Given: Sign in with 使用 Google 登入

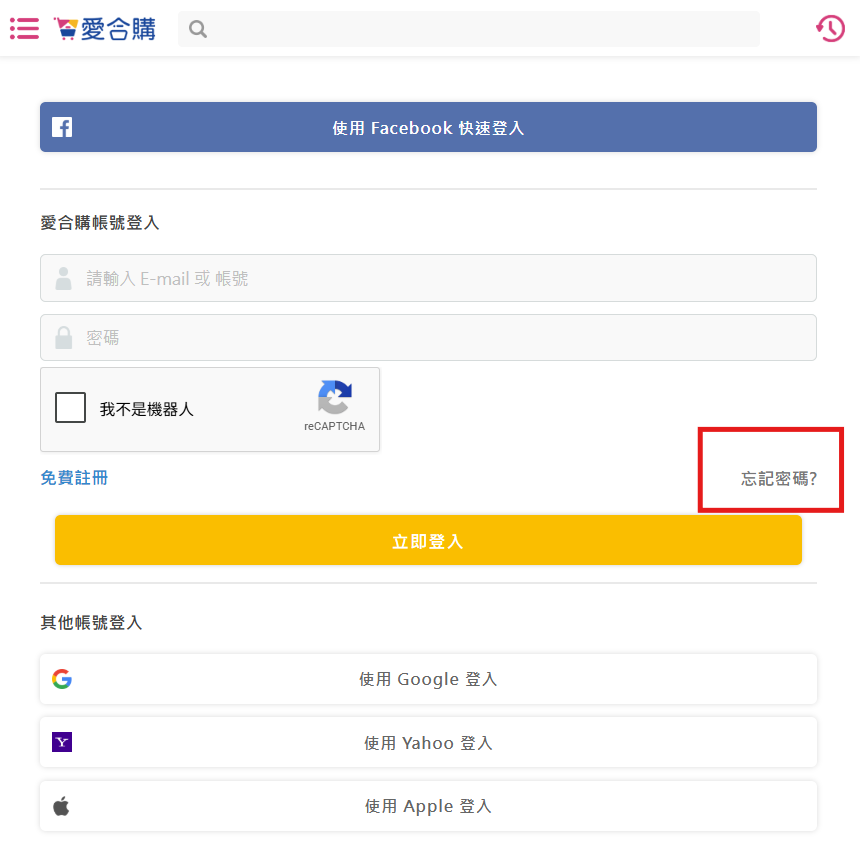Looking at the screenshot, I should click(x=428, y=679).
